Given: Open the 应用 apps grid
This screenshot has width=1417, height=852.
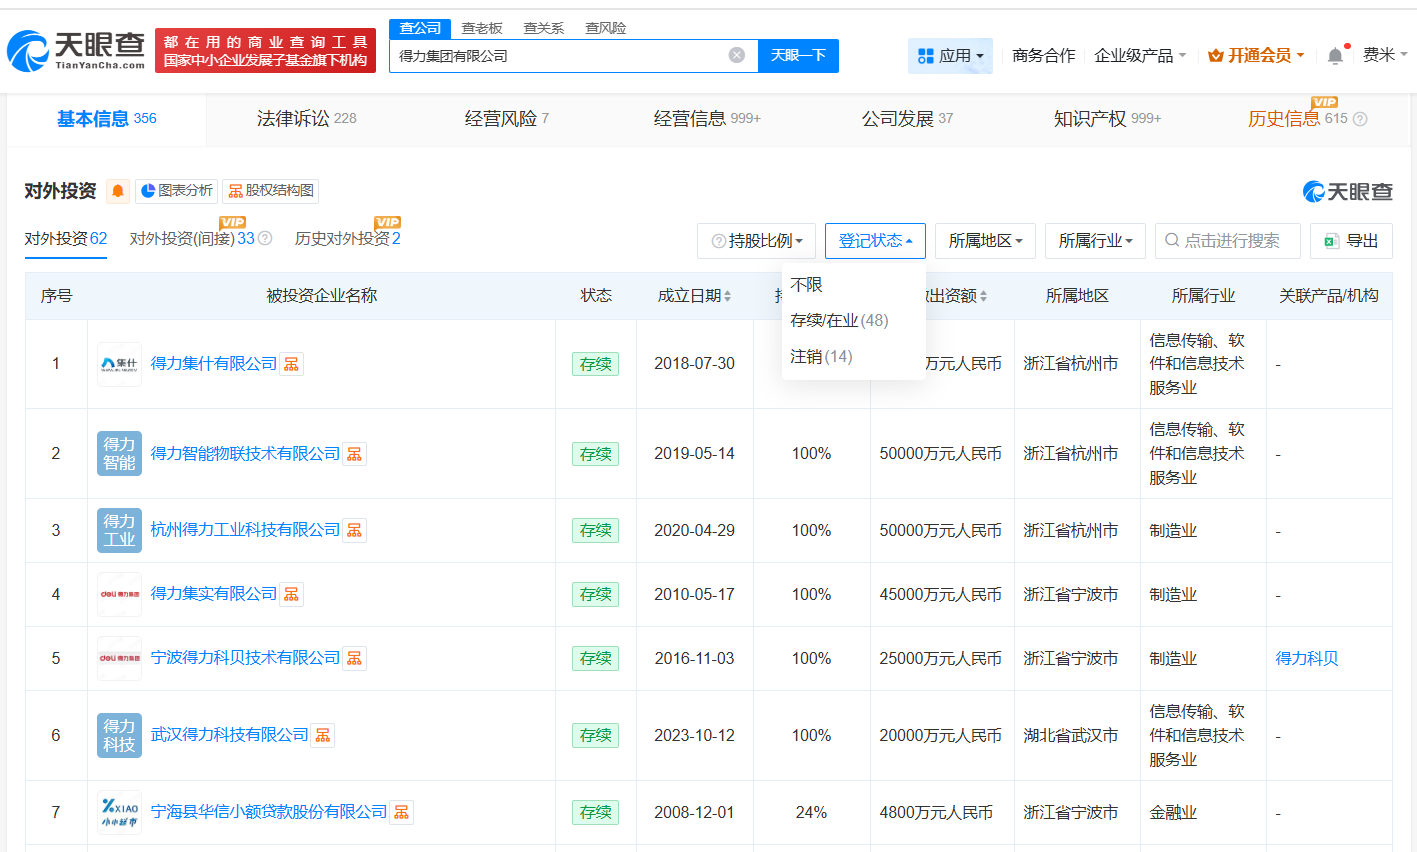Looking at the screenshot, I should click(x=951, y=55).
